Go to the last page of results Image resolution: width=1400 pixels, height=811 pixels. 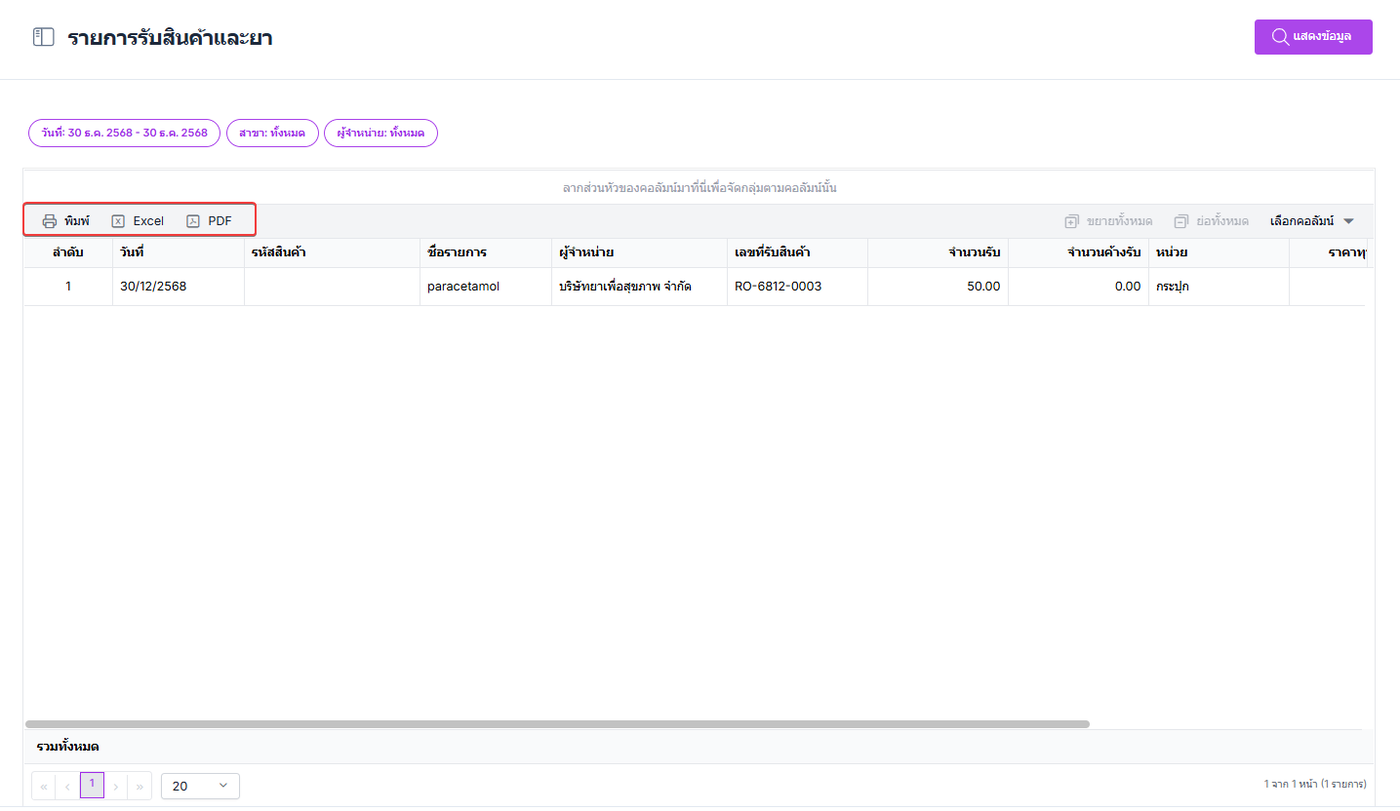pyautogui.click(x=140, y=786)
